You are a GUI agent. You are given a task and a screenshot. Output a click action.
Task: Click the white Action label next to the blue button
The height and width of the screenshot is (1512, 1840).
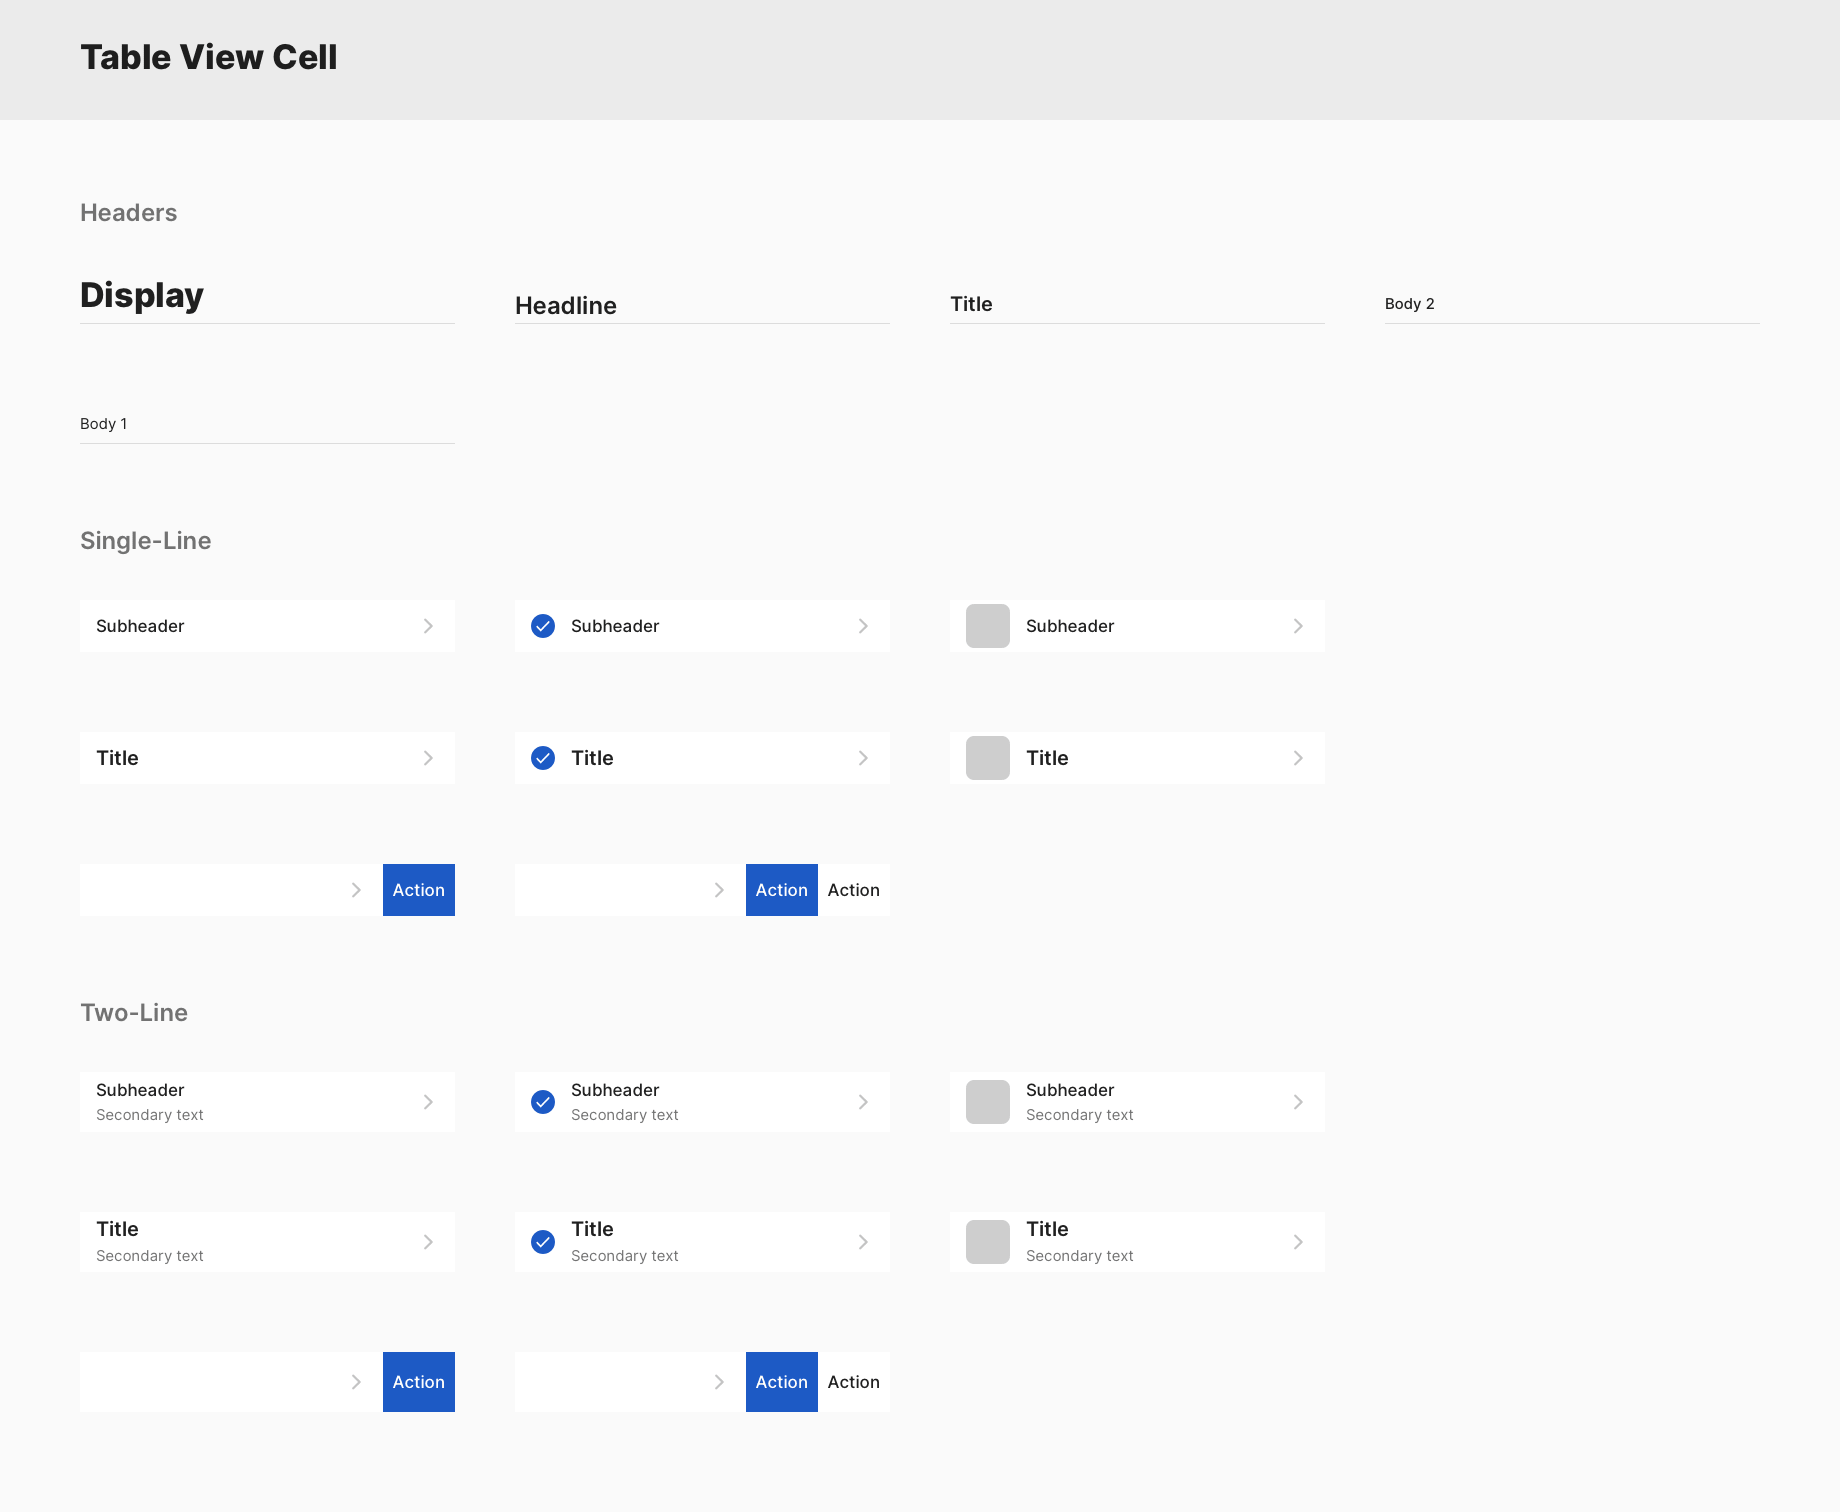[x=854, y=889]
